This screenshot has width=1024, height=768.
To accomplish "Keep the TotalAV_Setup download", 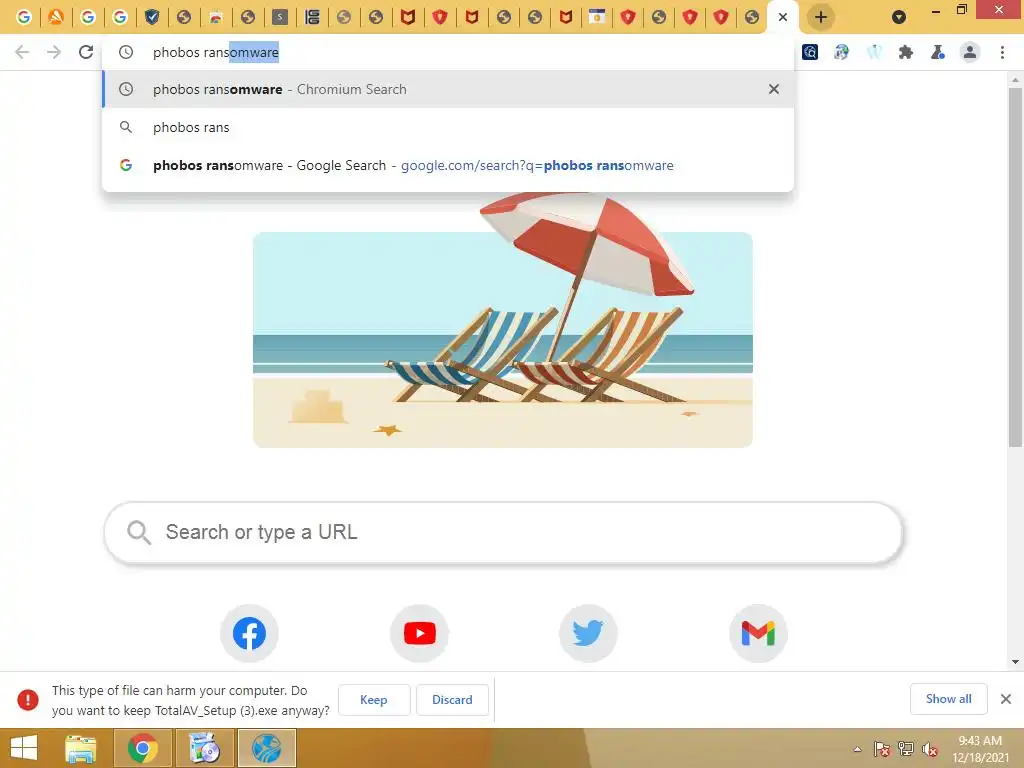I will click(374, 699).
